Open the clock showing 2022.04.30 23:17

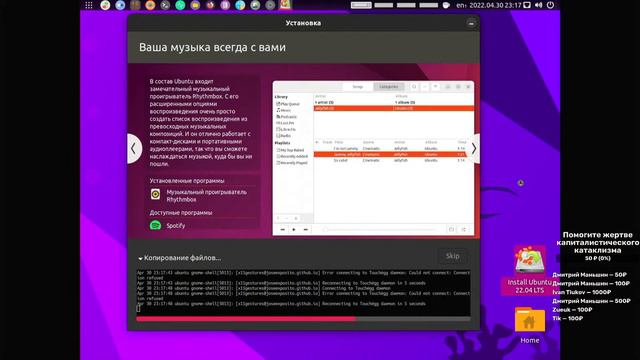pos(495,5)
